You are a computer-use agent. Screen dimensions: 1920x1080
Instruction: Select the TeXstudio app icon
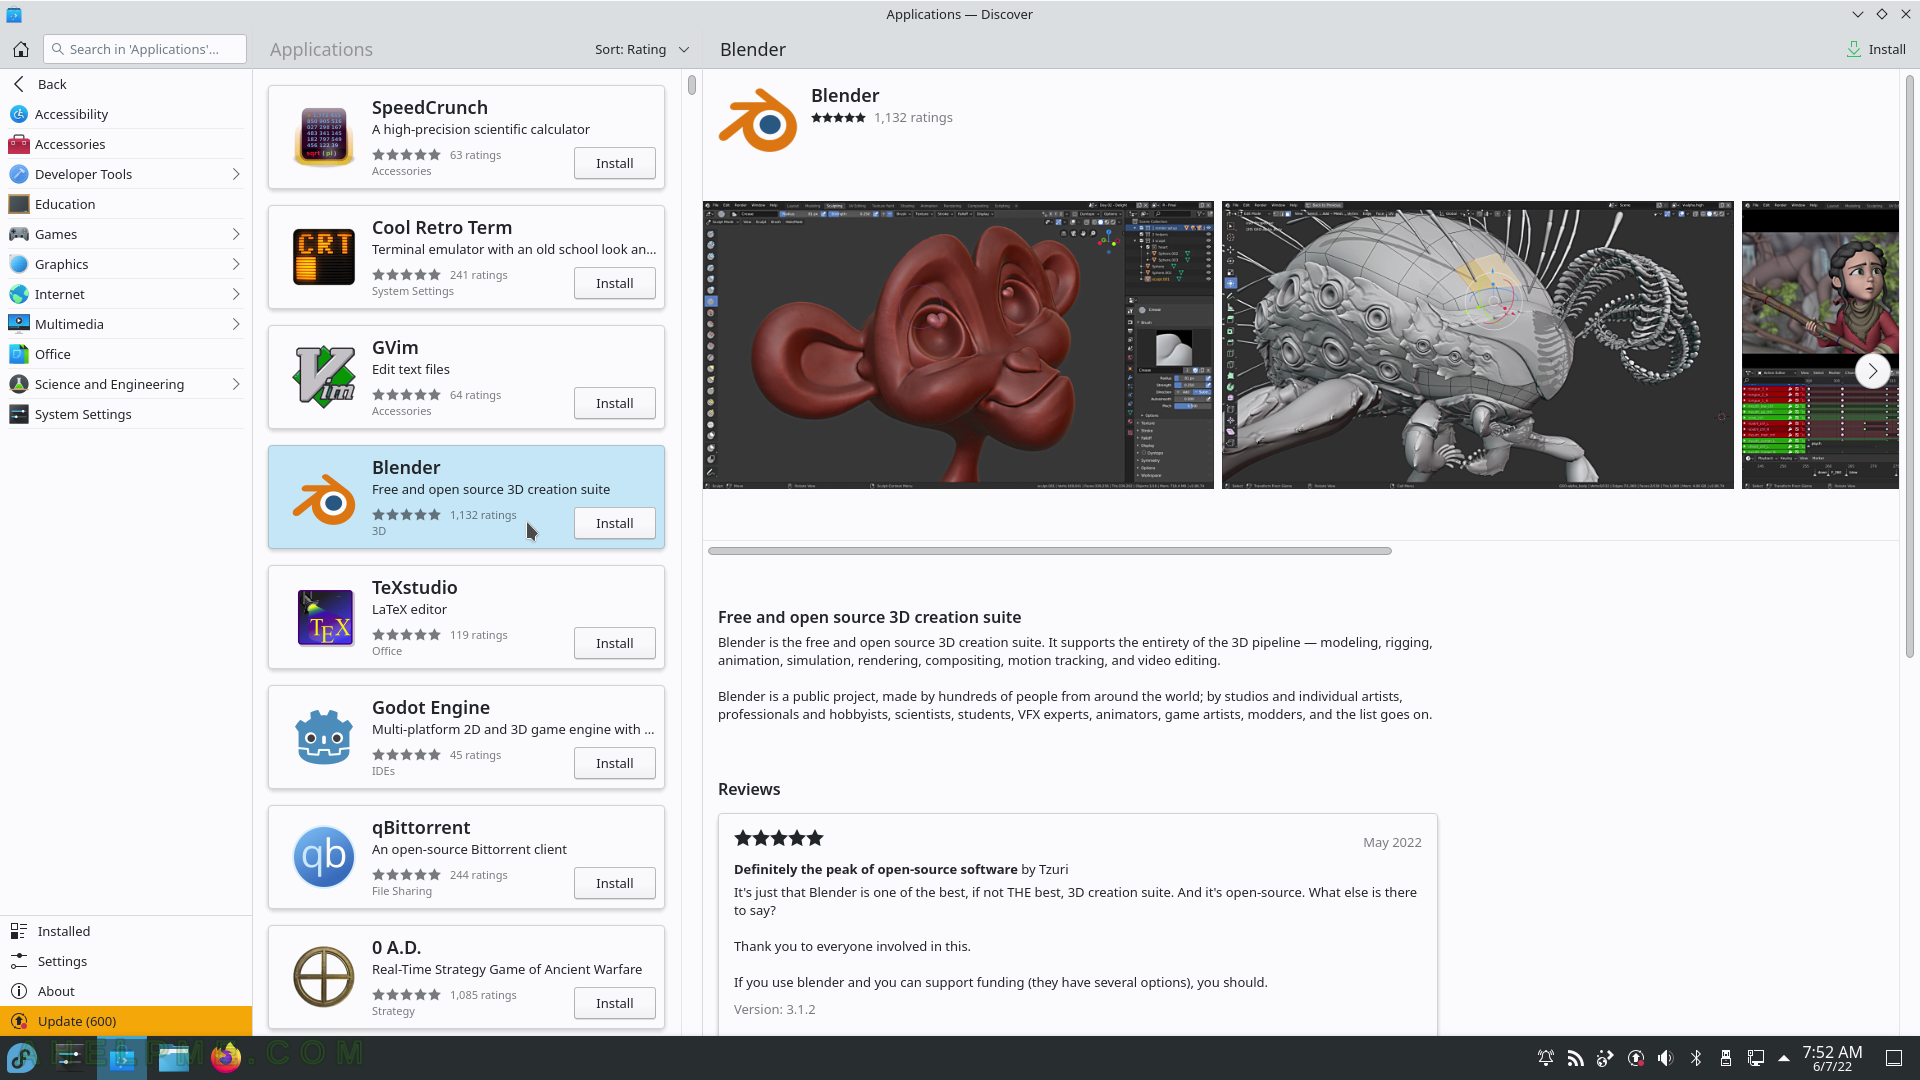[x=324, y=617]
